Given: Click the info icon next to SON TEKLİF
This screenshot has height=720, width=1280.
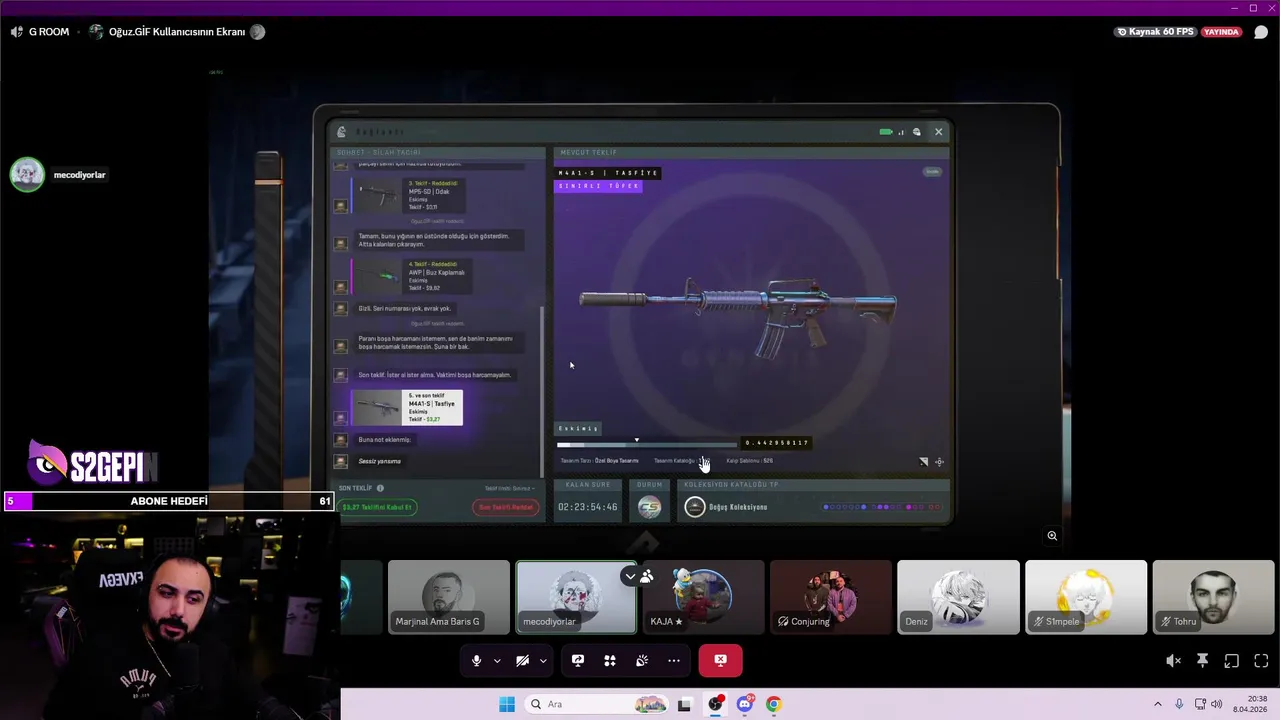Looking at the screenshot, I should pyautogui.click(x=380, y=488).
